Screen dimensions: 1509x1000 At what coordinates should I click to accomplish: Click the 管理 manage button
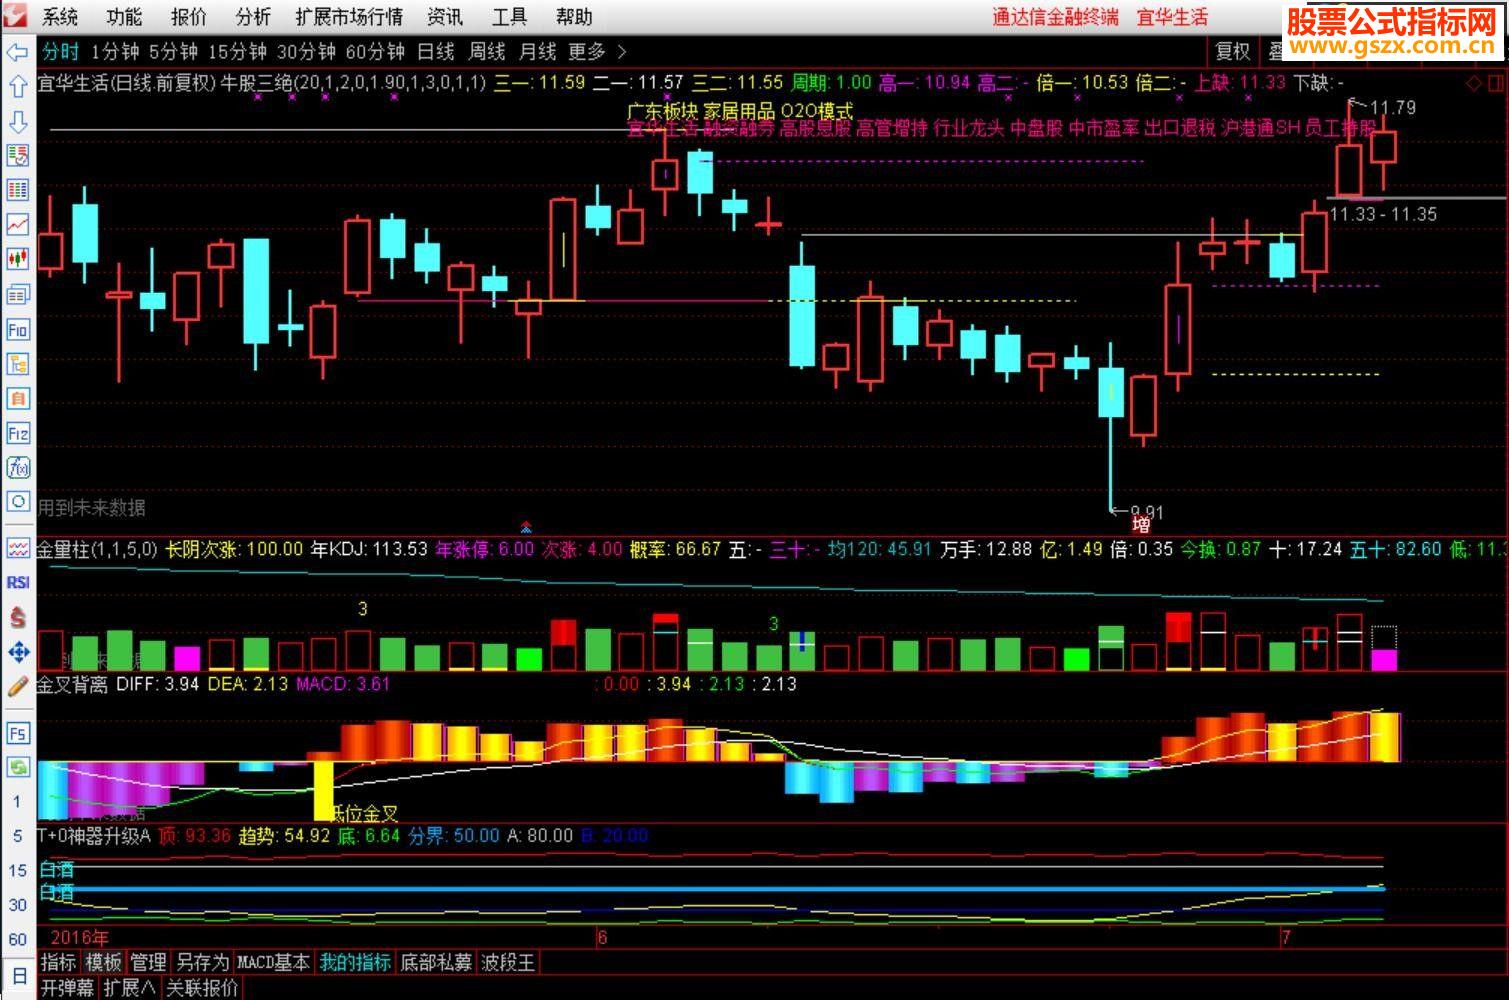(x=148, y=963)
